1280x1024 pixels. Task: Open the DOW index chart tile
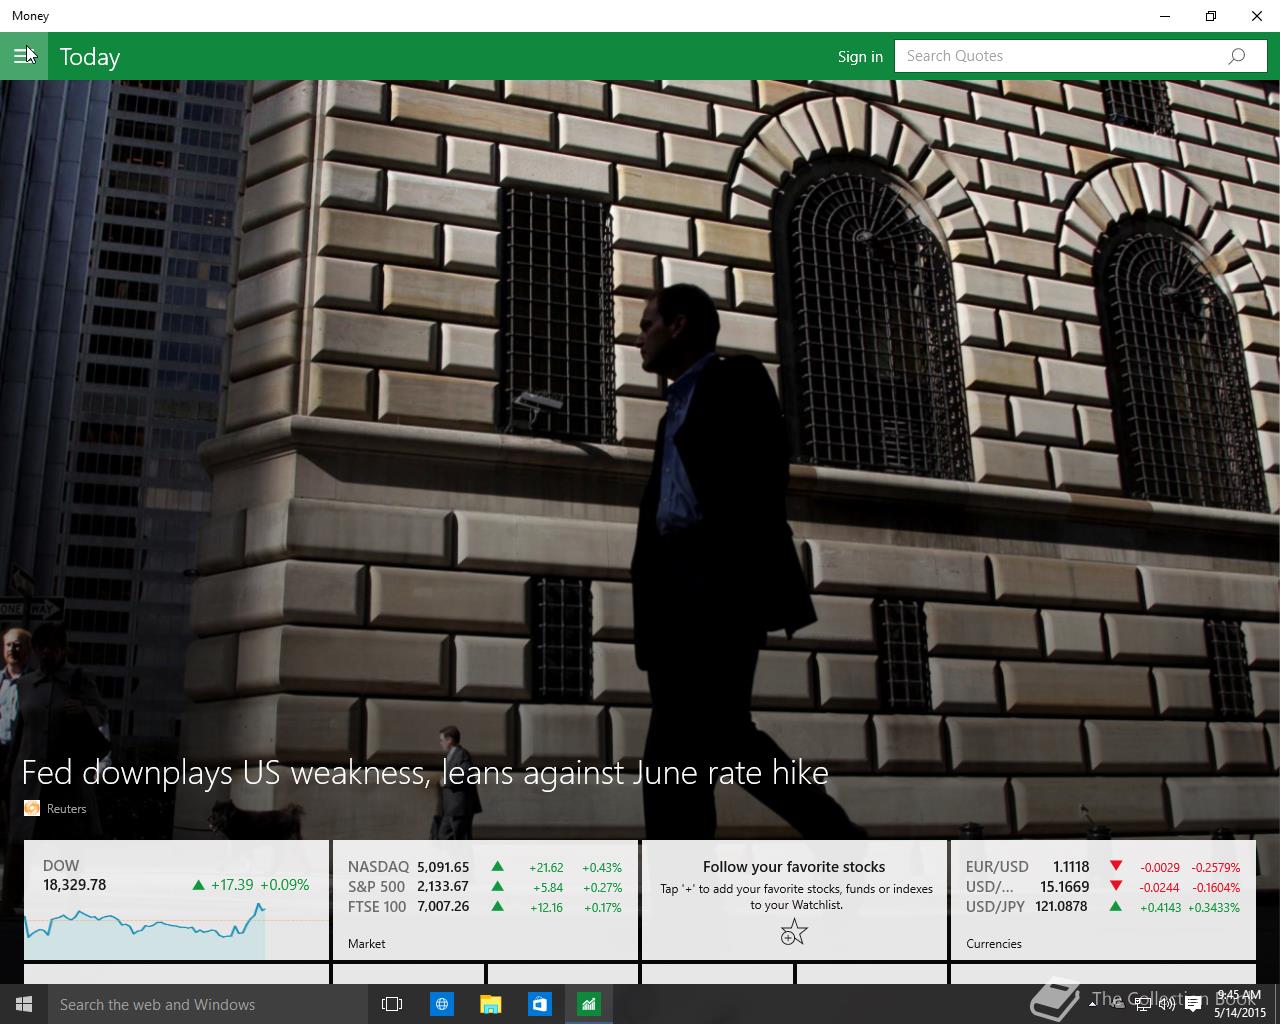[x=176, y=900]
